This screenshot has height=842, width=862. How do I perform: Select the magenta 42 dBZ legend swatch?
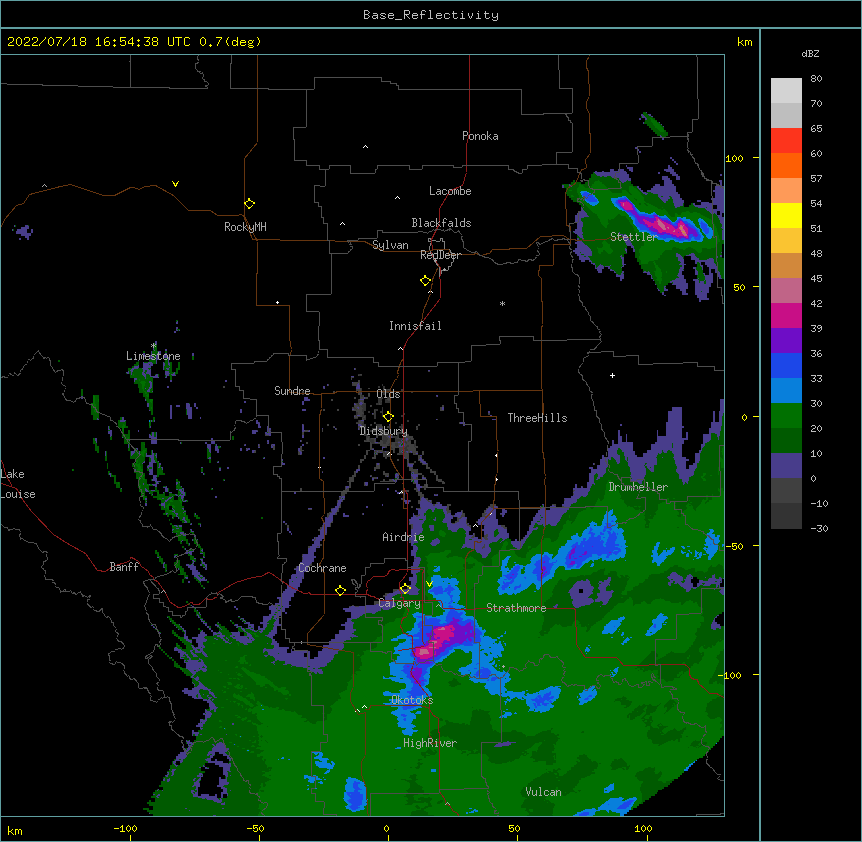786,315
